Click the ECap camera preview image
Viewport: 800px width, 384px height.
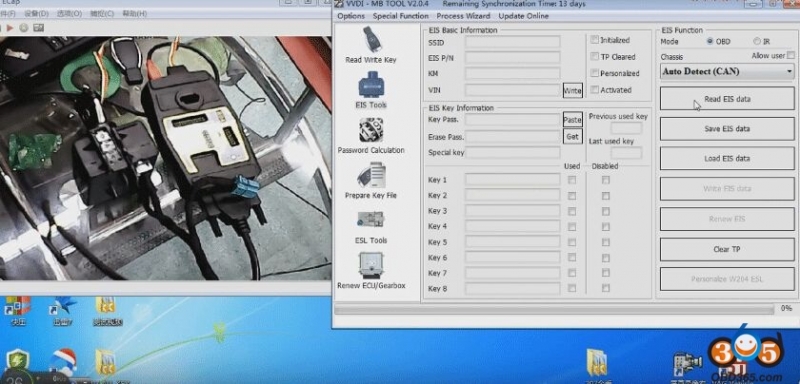pyautogui.click(x=165, y=158)
